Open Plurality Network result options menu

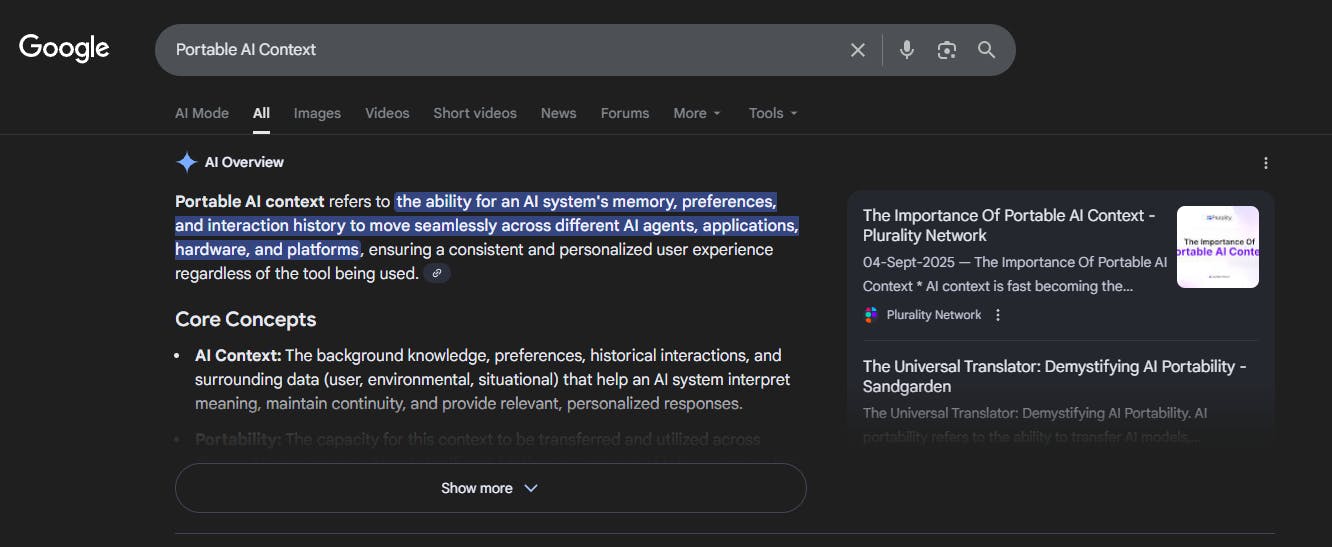coord(997,315)
